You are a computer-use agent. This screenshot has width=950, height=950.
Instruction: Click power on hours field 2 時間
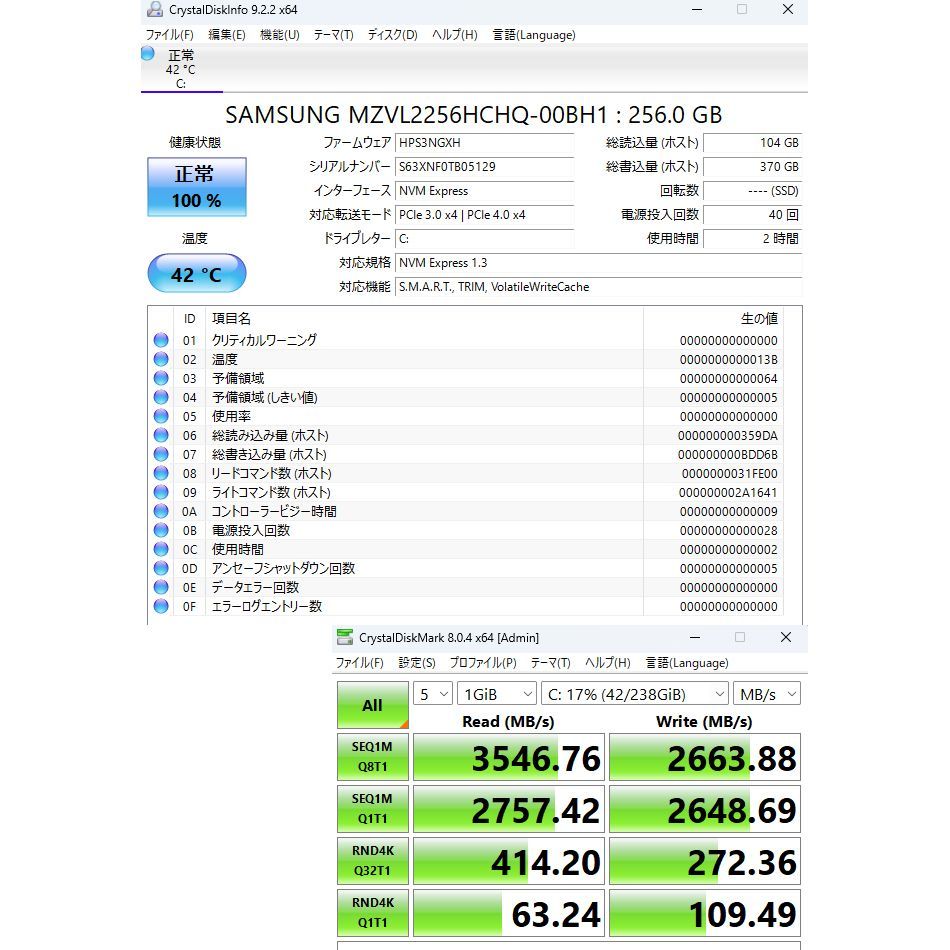click(752, 239)
